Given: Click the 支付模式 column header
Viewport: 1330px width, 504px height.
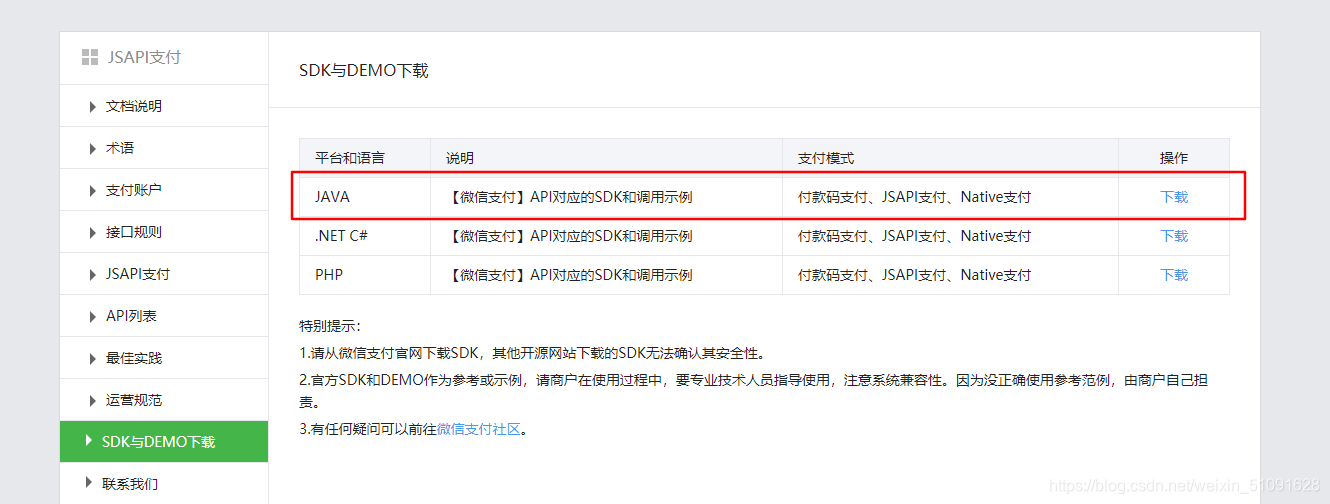Looking at the screenshot, I should [x=951, y=158].
